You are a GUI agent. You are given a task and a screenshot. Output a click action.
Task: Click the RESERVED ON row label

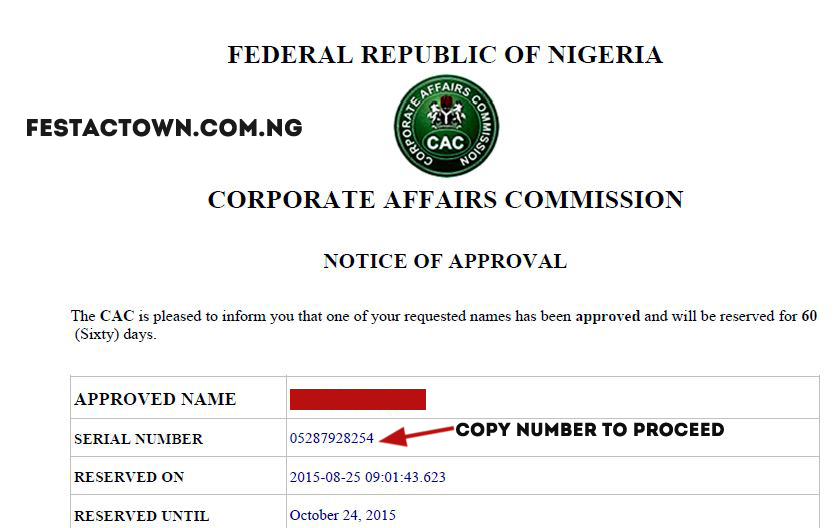129,477
